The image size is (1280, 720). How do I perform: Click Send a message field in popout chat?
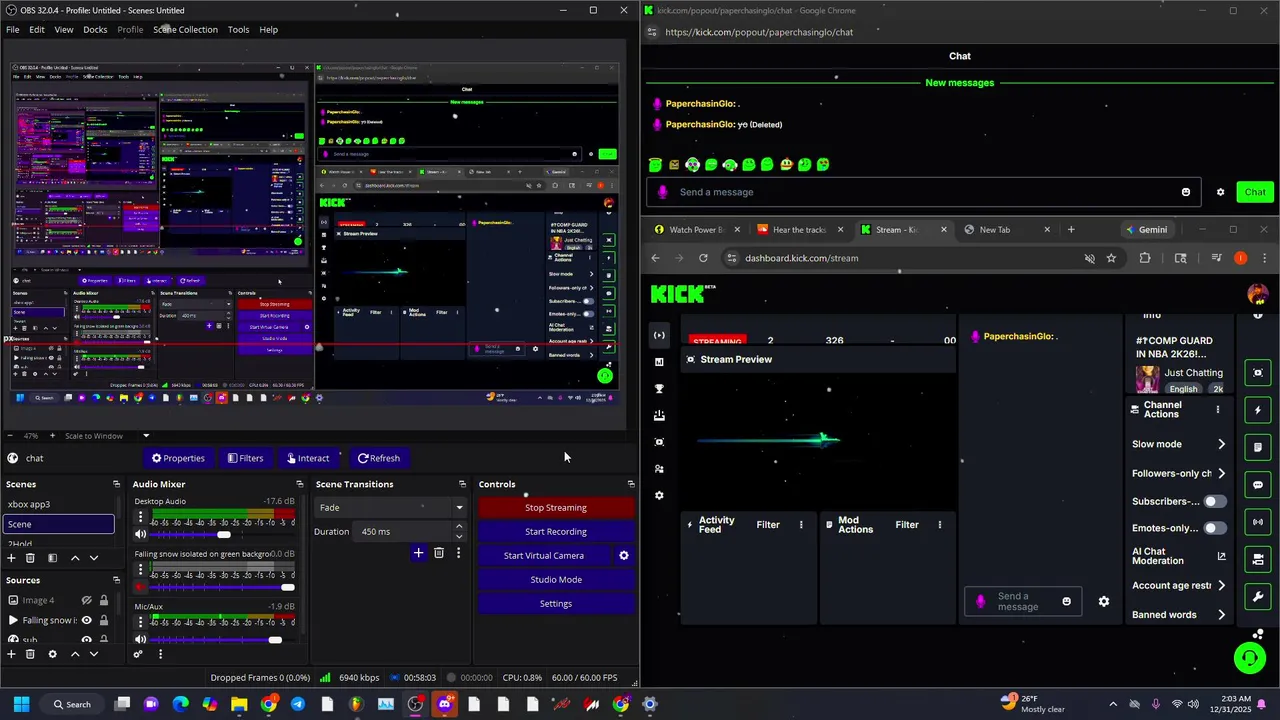(x=924, y=192)
